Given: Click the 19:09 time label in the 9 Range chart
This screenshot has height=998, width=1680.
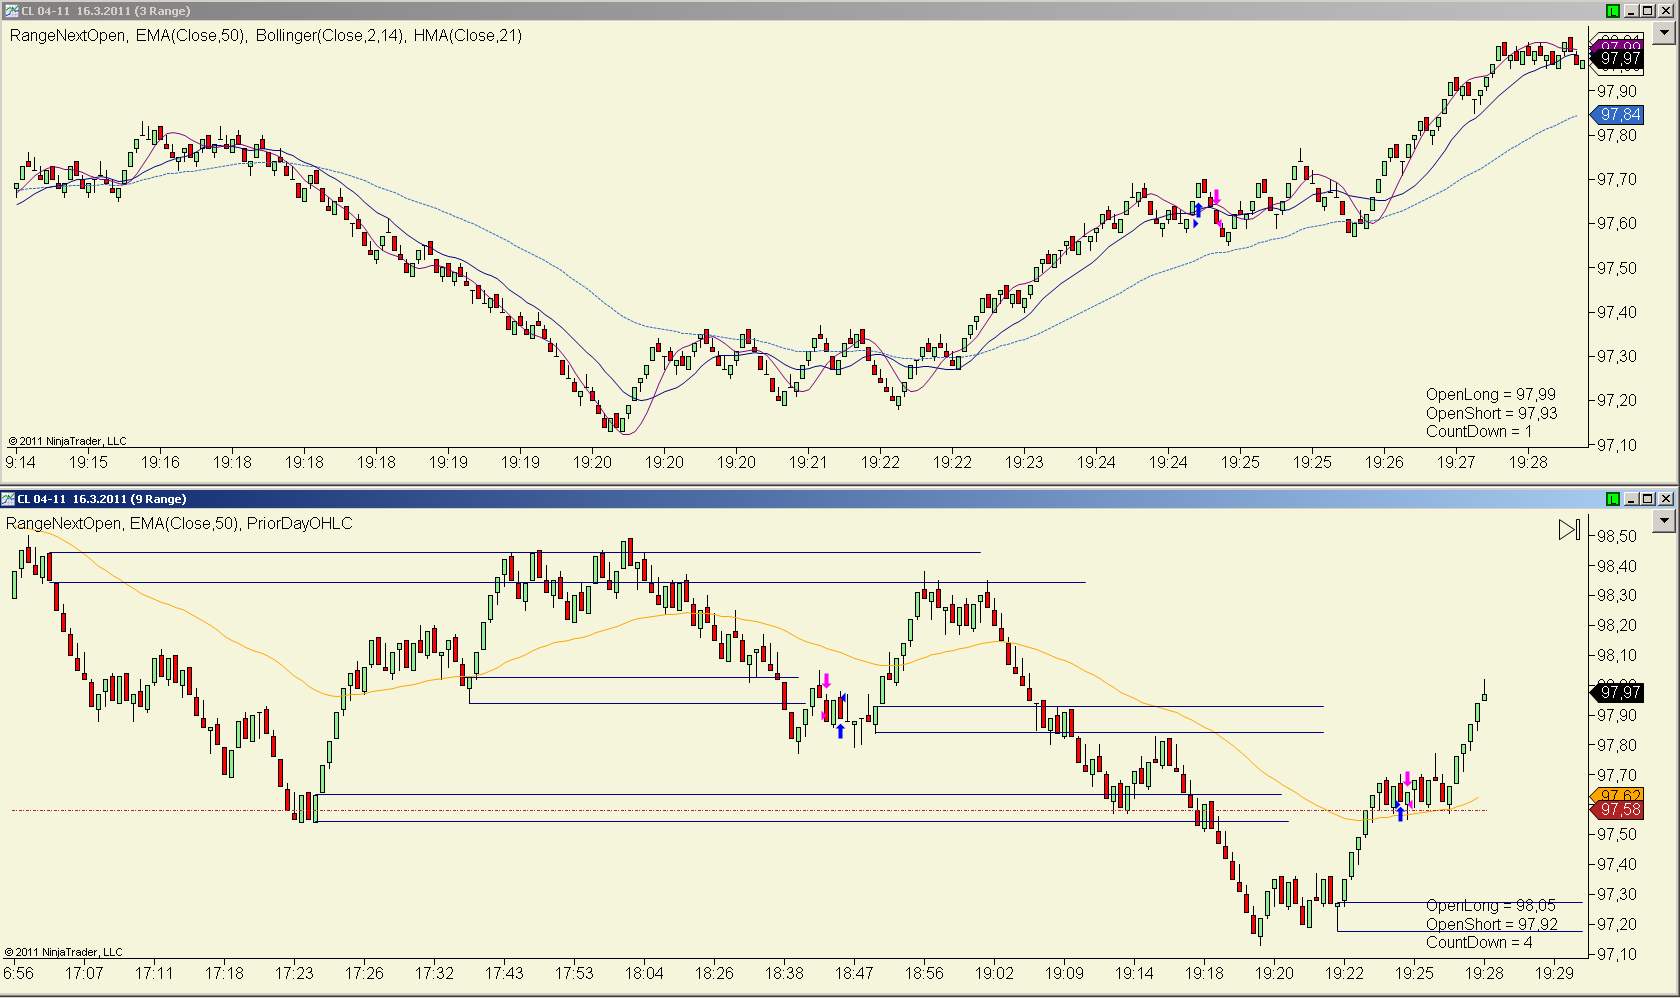Looking at the screenshot, I should [x=1064, y=974].
